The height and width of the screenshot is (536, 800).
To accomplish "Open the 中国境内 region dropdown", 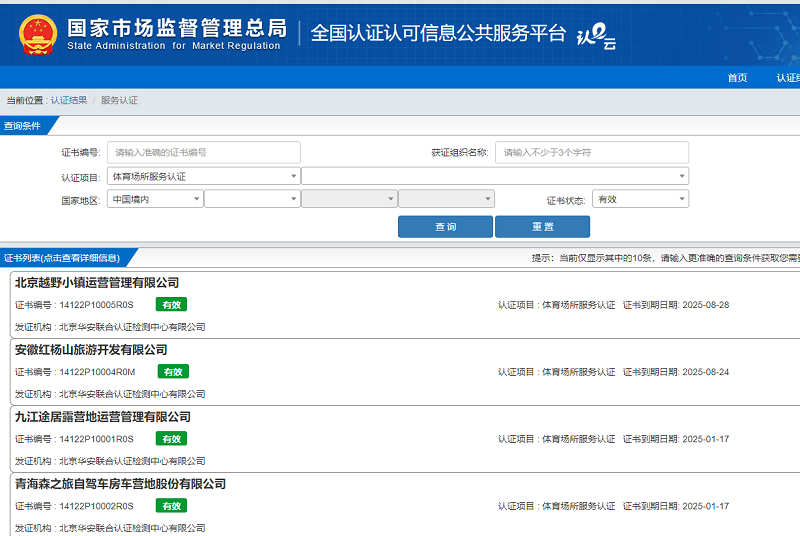I will pyautogui.click(x=155, y=199).
